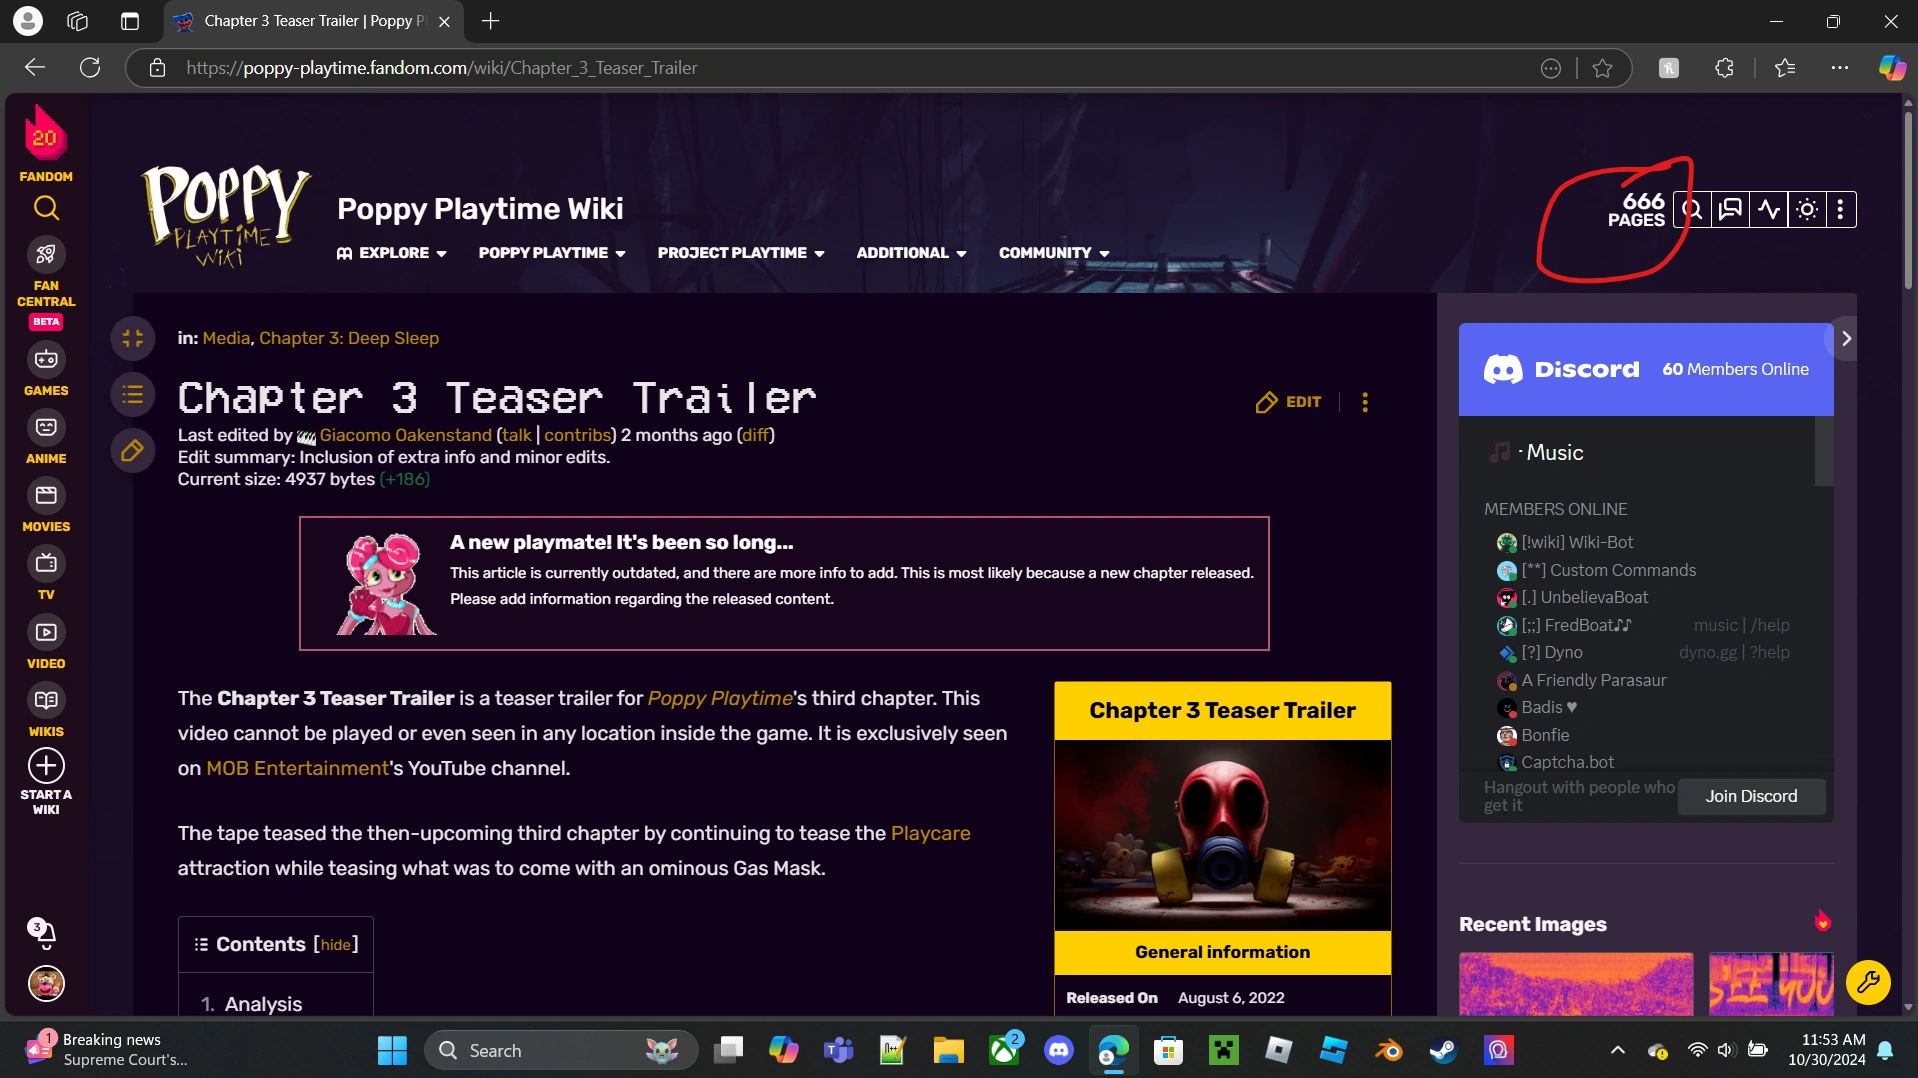1918x1078 pixels.
Task: Open Steam from the taskbar
Action: coord(1442,1050)
